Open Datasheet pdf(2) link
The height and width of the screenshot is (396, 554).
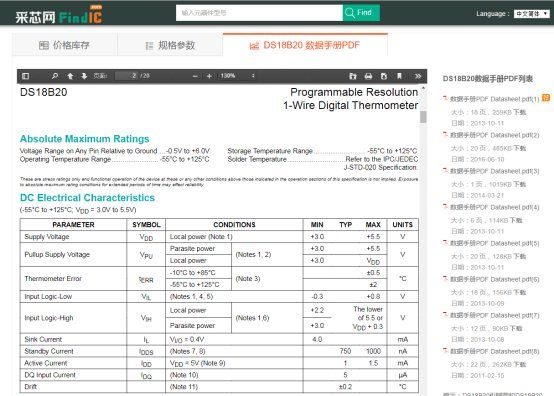coord(495,135)
